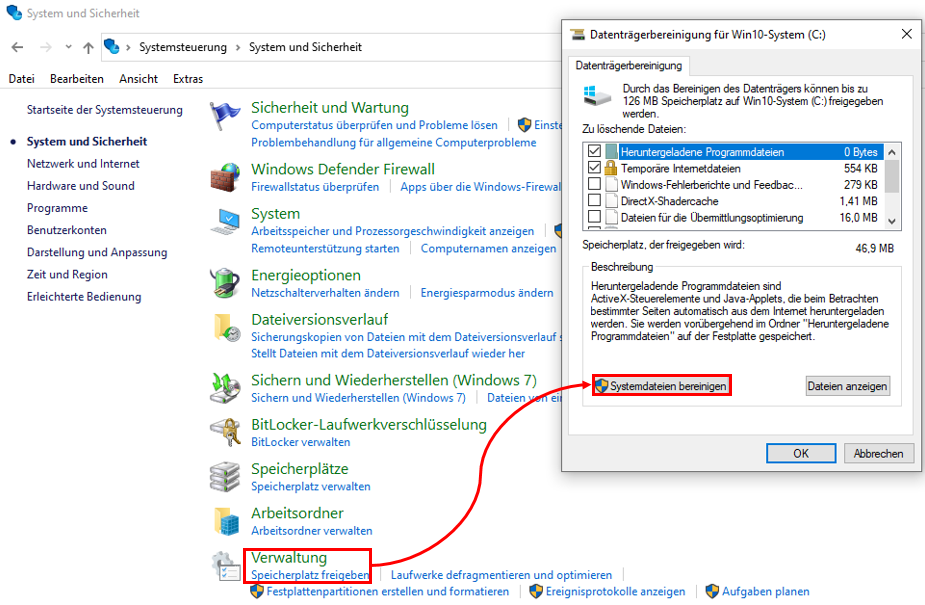Go back with the left arrow button
This screenshot has height=605, width=925.
coord(17,47)
